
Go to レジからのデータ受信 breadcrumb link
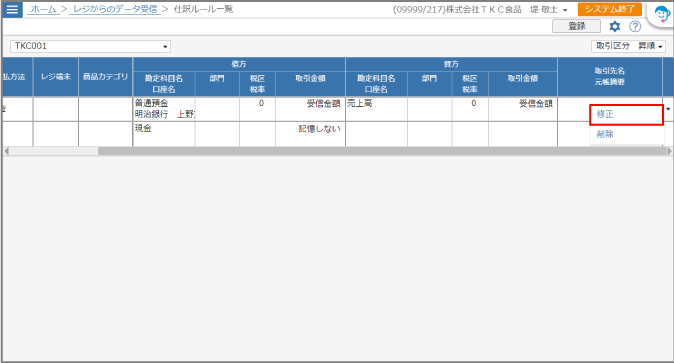115,9
